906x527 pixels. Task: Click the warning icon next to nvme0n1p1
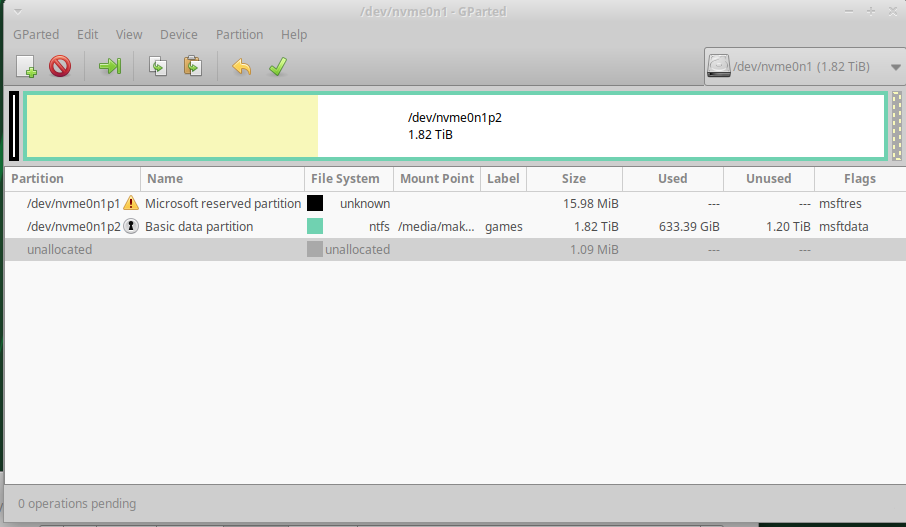131,203
